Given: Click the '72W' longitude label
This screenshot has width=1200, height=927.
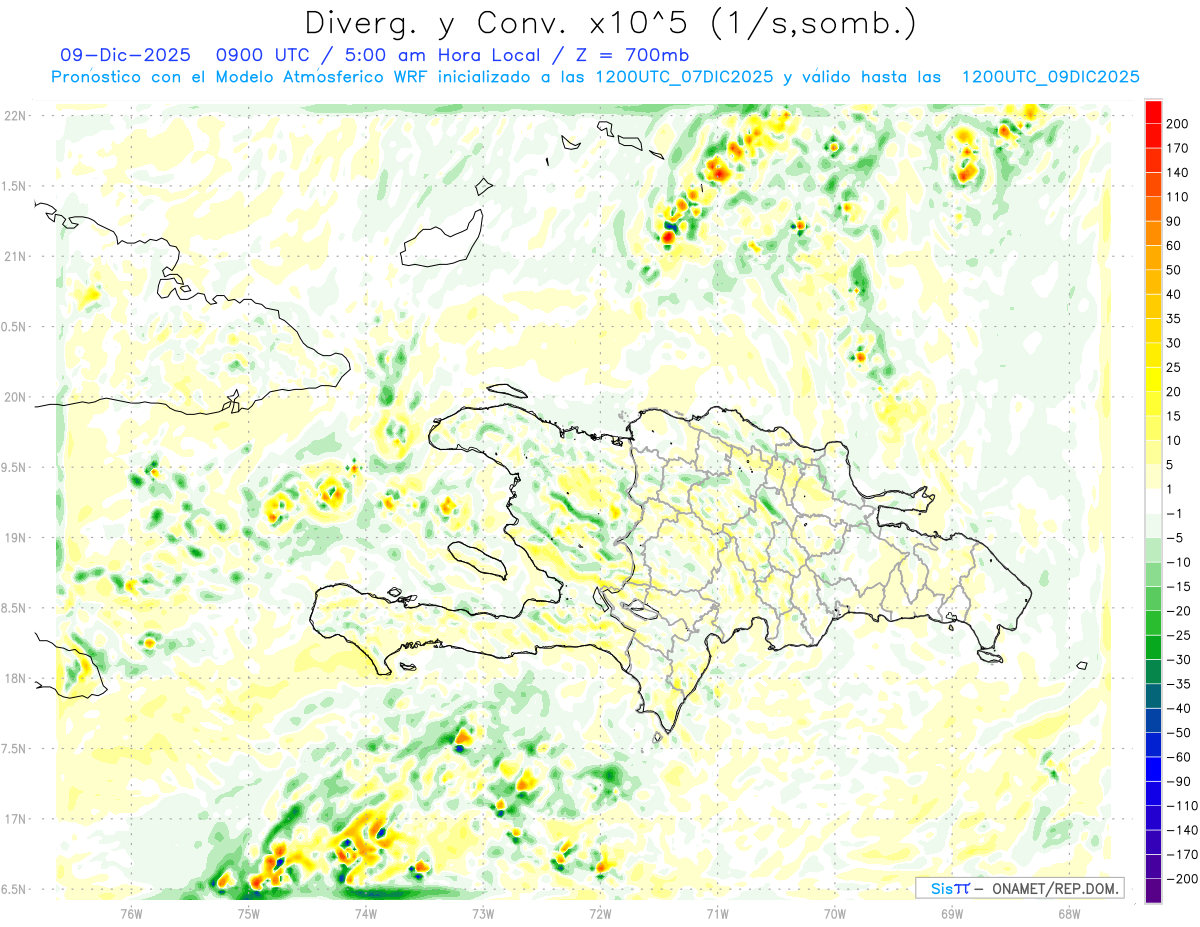Looking at the screenshot, I should pyautogui.click(x=600, y=914).
